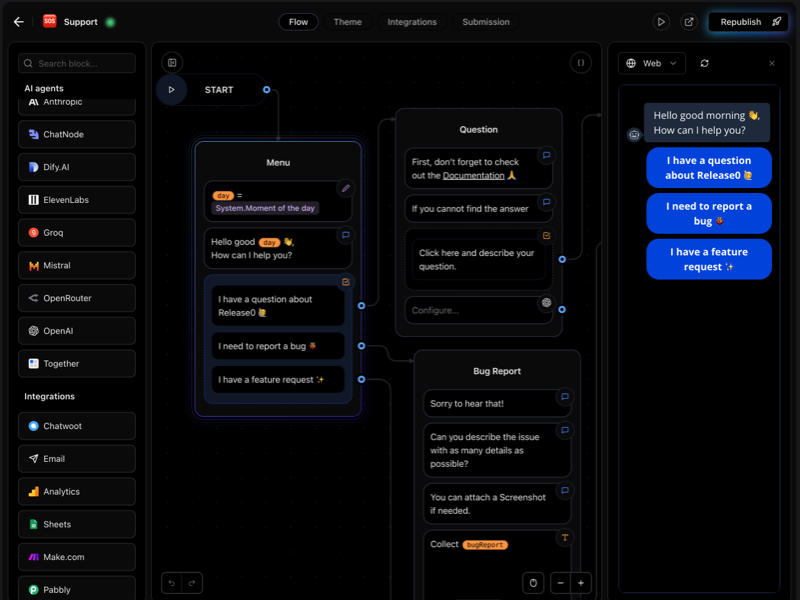The image size is (800, 600).
Task: Select the quick reply I need to report a bug
Action: tap(708, 213)
